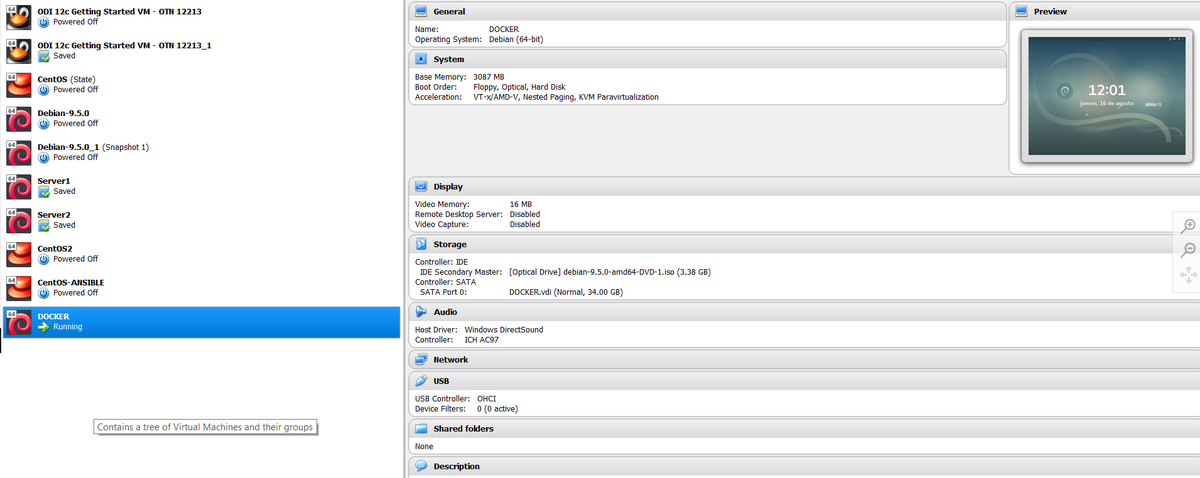Open the Display settings header link
Image resolution: width=1200 pixels, height=478 pixels.
pyautogui.click(x=448, y=187)
